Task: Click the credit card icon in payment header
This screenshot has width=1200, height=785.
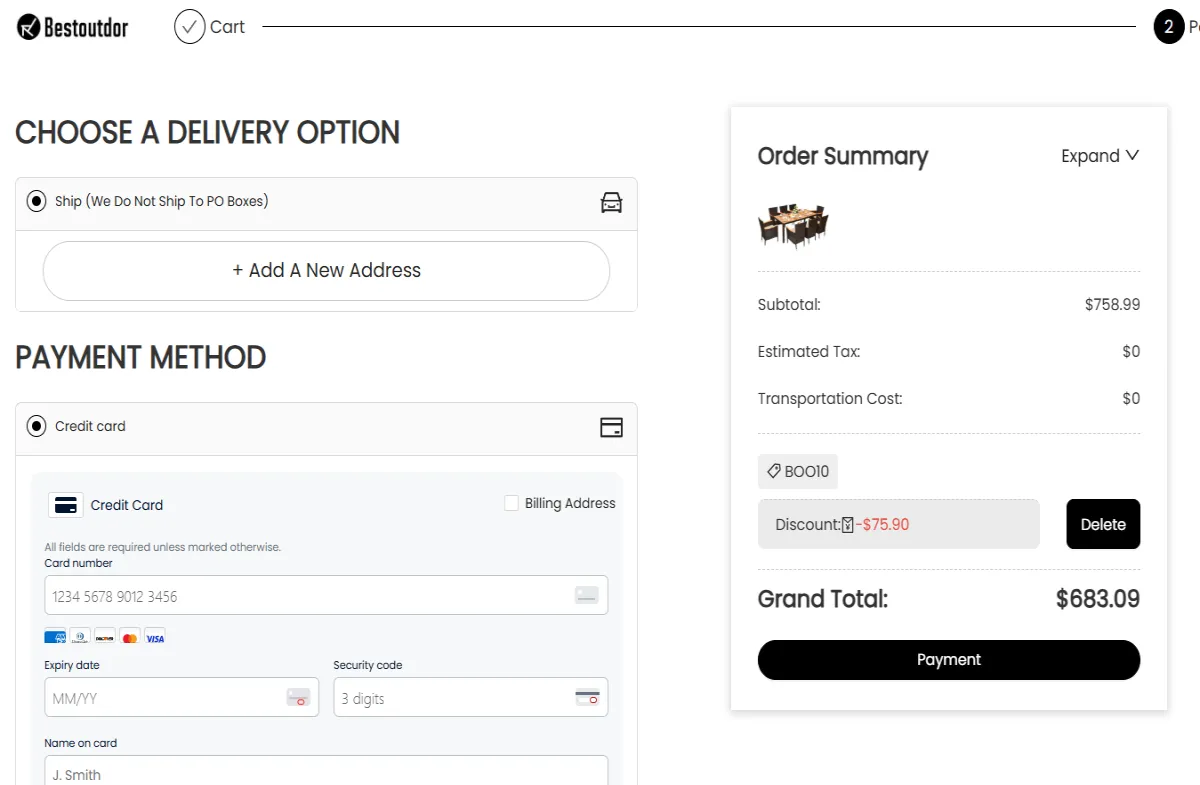Action: pos(611,427)
